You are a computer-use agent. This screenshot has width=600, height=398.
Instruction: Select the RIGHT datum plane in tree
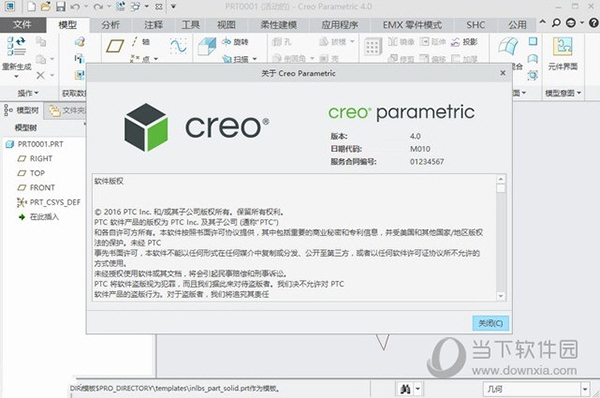point(35,158)
